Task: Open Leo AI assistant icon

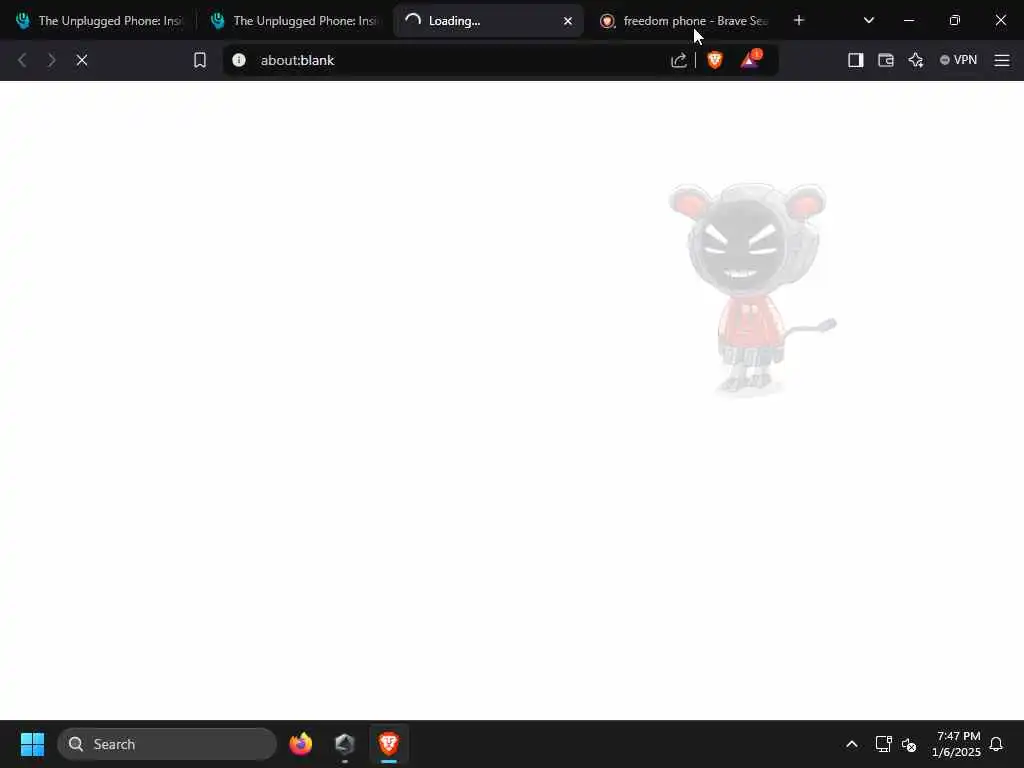Action: pos(916,60)
